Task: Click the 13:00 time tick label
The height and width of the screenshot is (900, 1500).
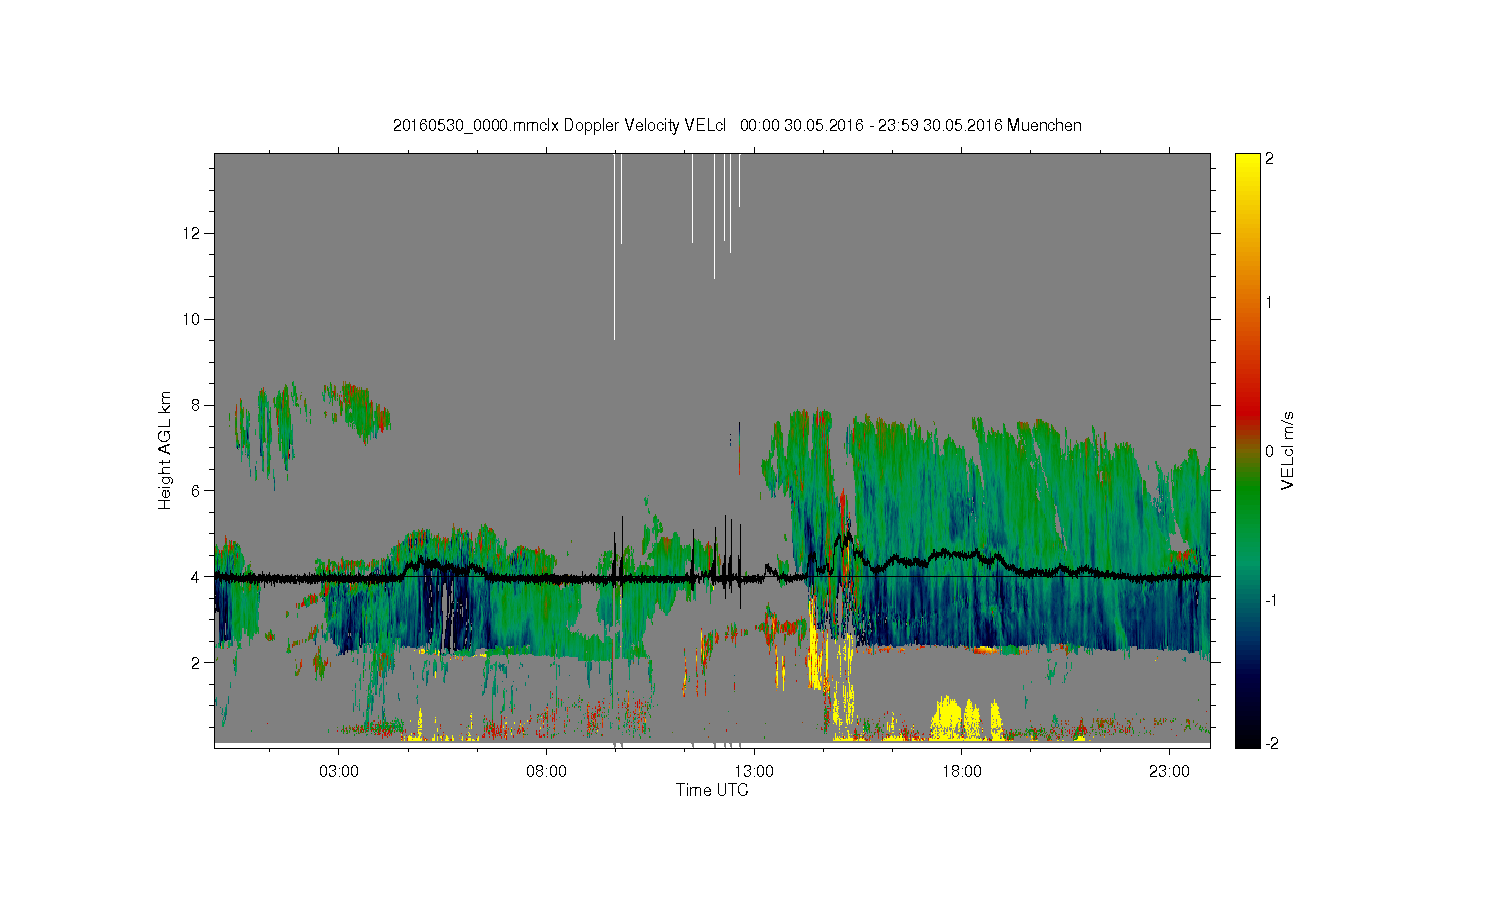Action: coord(754,772)
